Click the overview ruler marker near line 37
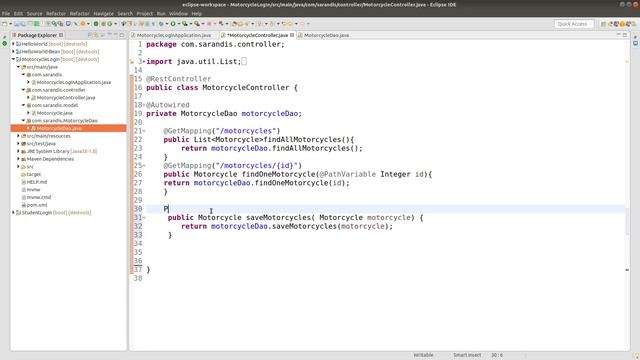Screen dimensions: 640x360 (627, 270)
